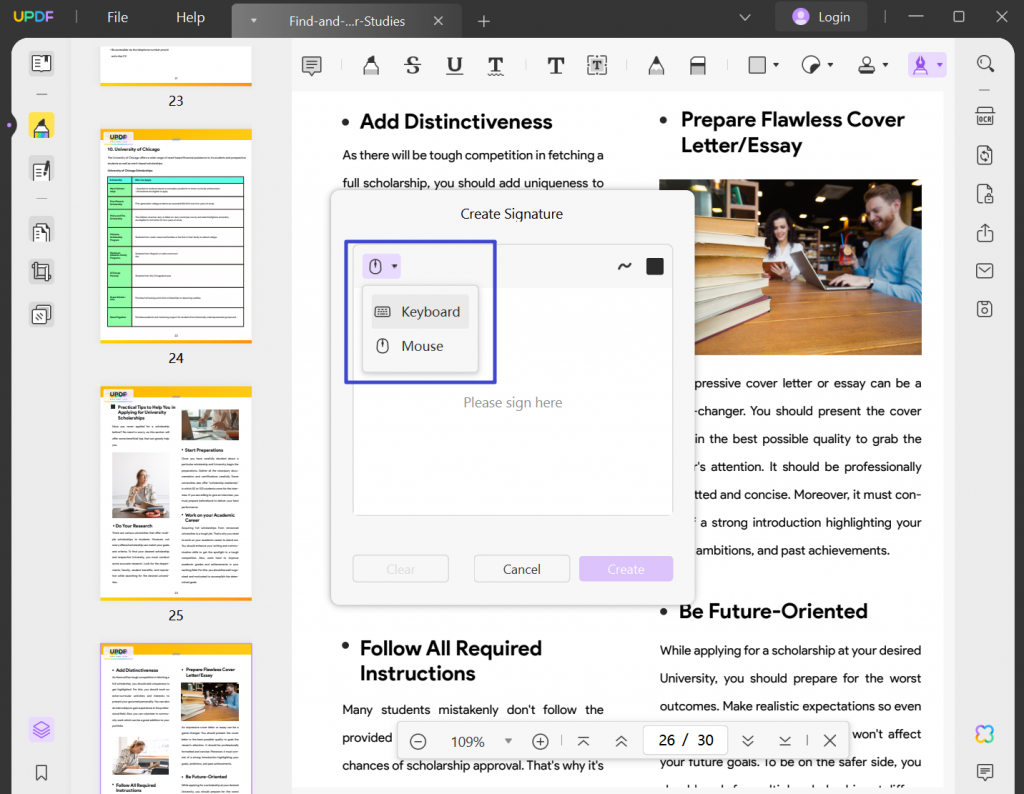The height and width of the screenshot is (794, 1024).
Task: Open the Pencil drawing tool
Action: tap(655, 64)
